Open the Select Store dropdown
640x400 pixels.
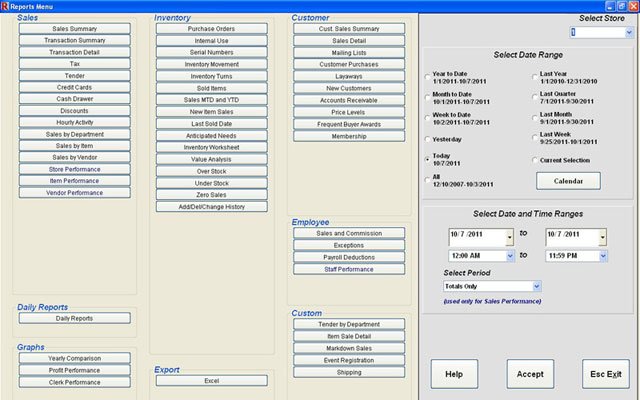coord(628,32)
